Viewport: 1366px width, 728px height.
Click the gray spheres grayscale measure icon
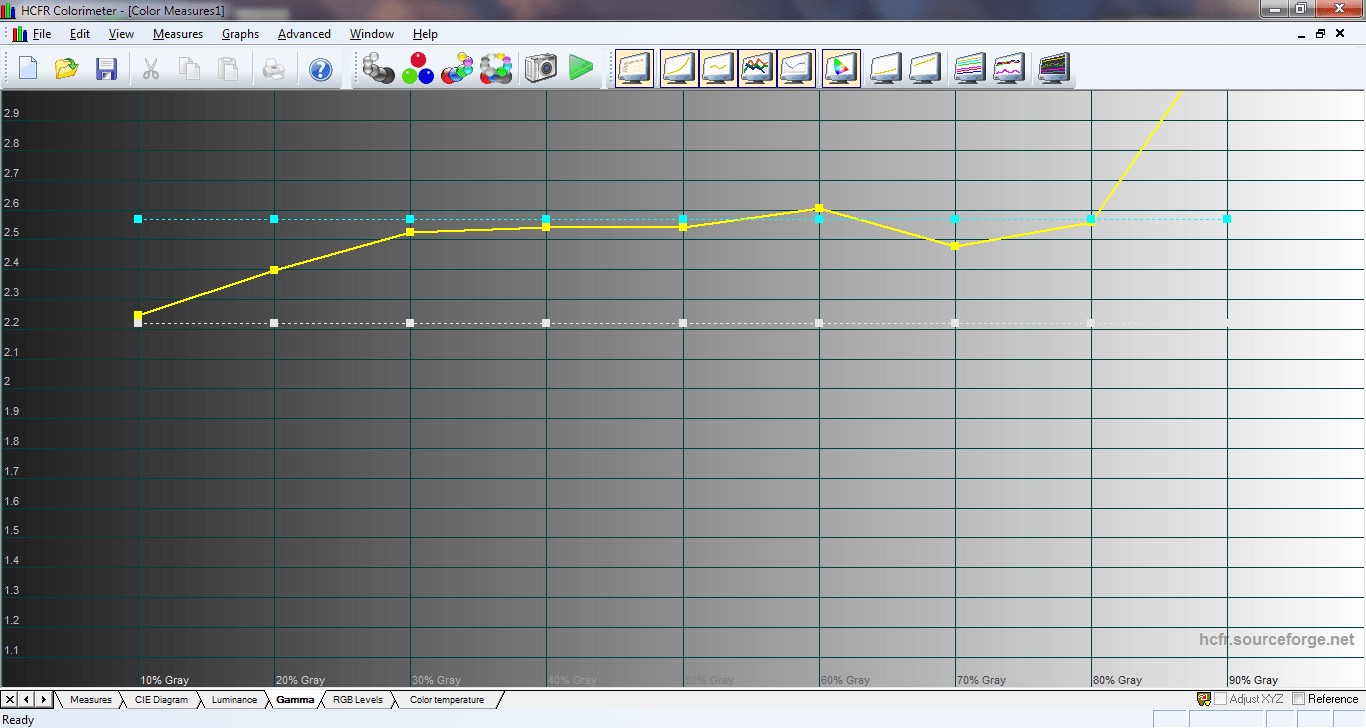pyautogui.click(x=378, y=69)
